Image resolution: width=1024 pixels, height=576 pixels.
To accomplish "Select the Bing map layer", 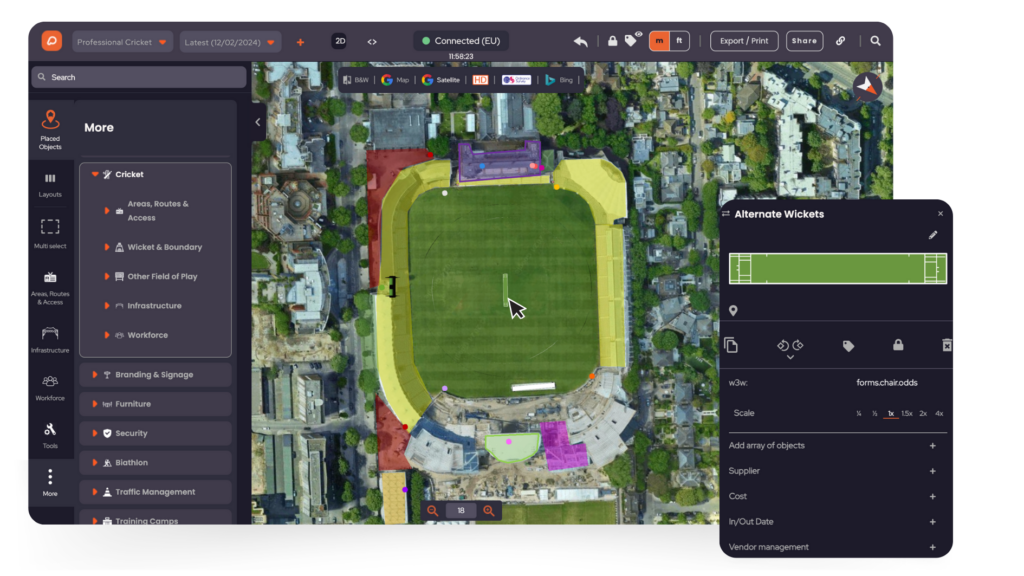I will 559,80.
